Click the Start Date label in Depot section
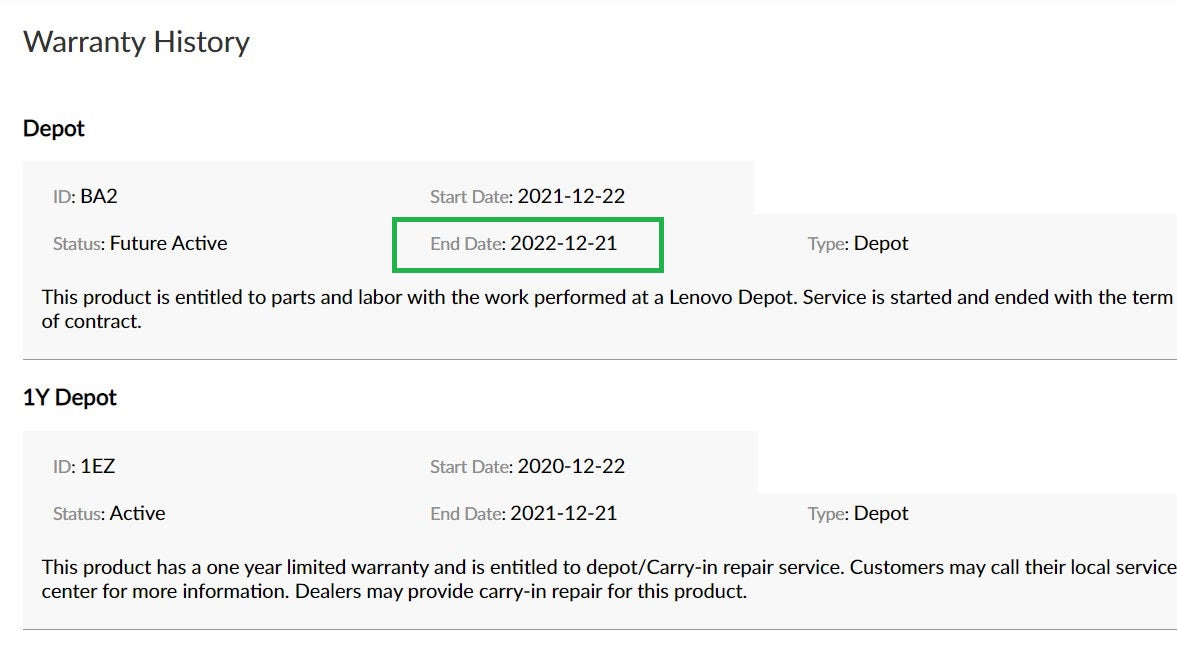This screenshot has width=1177, height=647. (471, 197)
